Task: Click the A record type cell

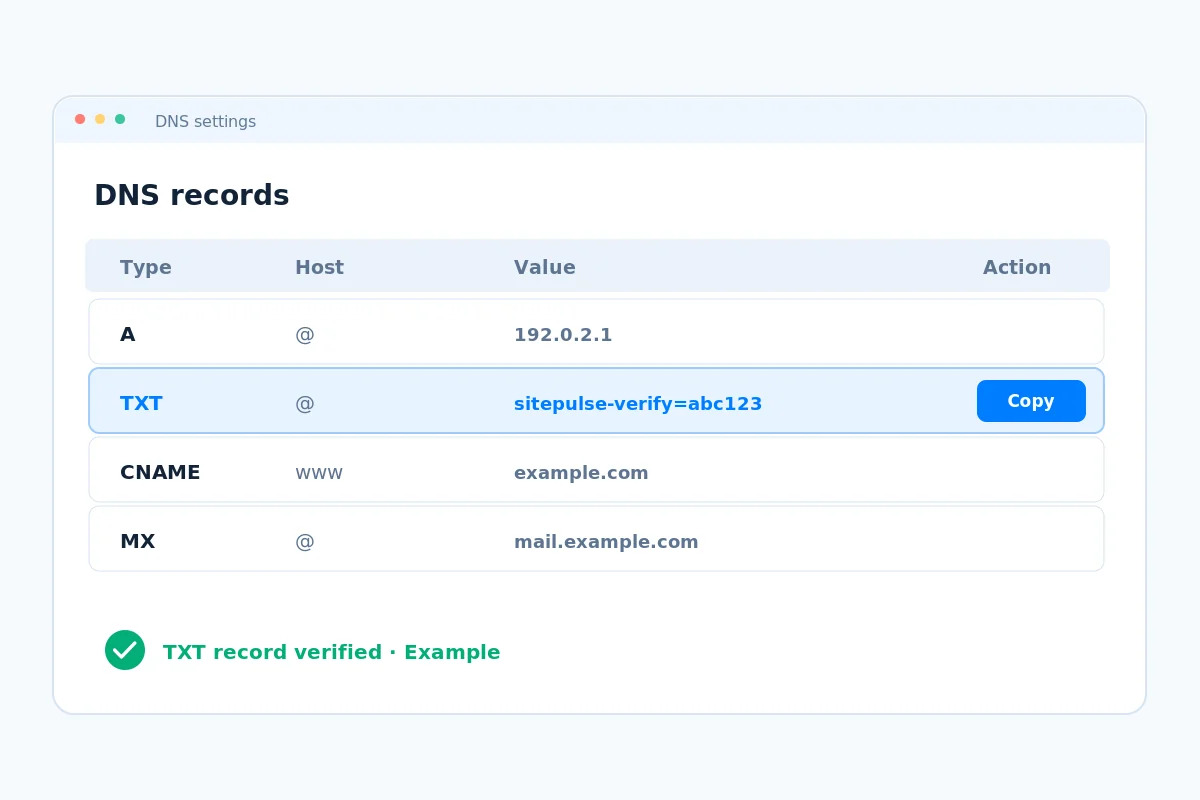Action: (x=127, y=335)
